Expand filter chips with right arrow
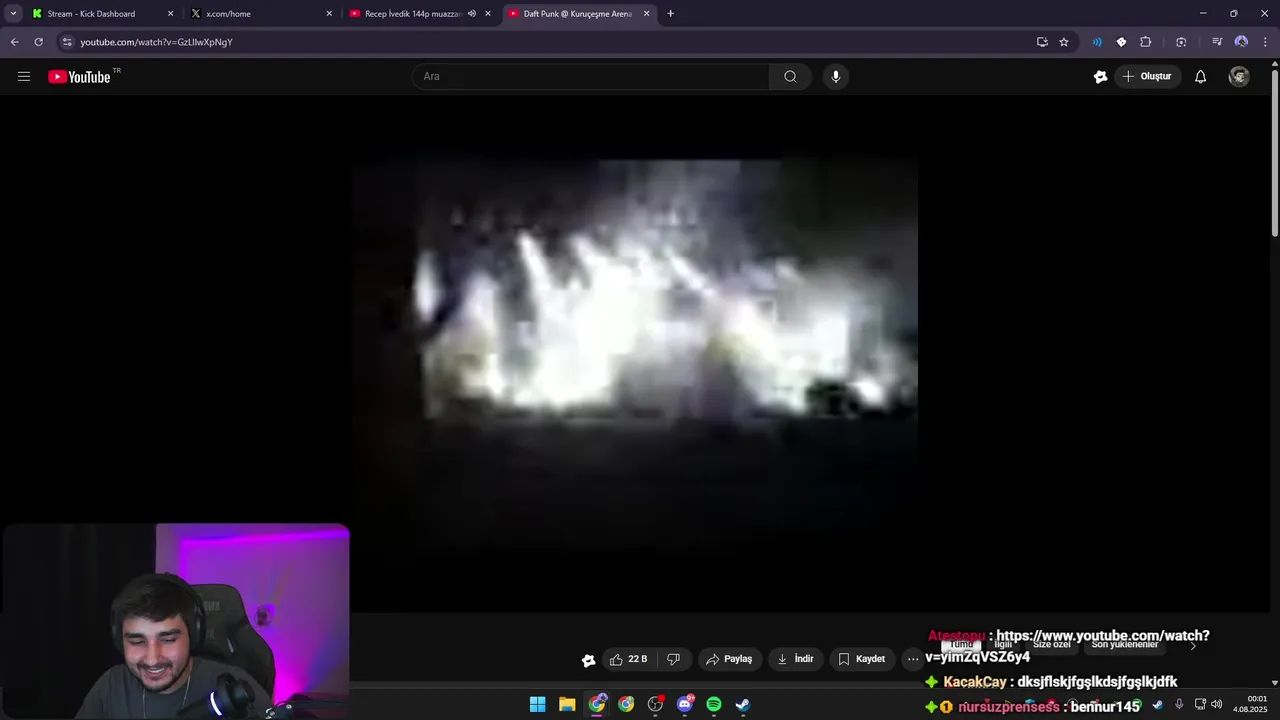The height and width of the screenshot is (720, 1280). [x=1192, y=646]
